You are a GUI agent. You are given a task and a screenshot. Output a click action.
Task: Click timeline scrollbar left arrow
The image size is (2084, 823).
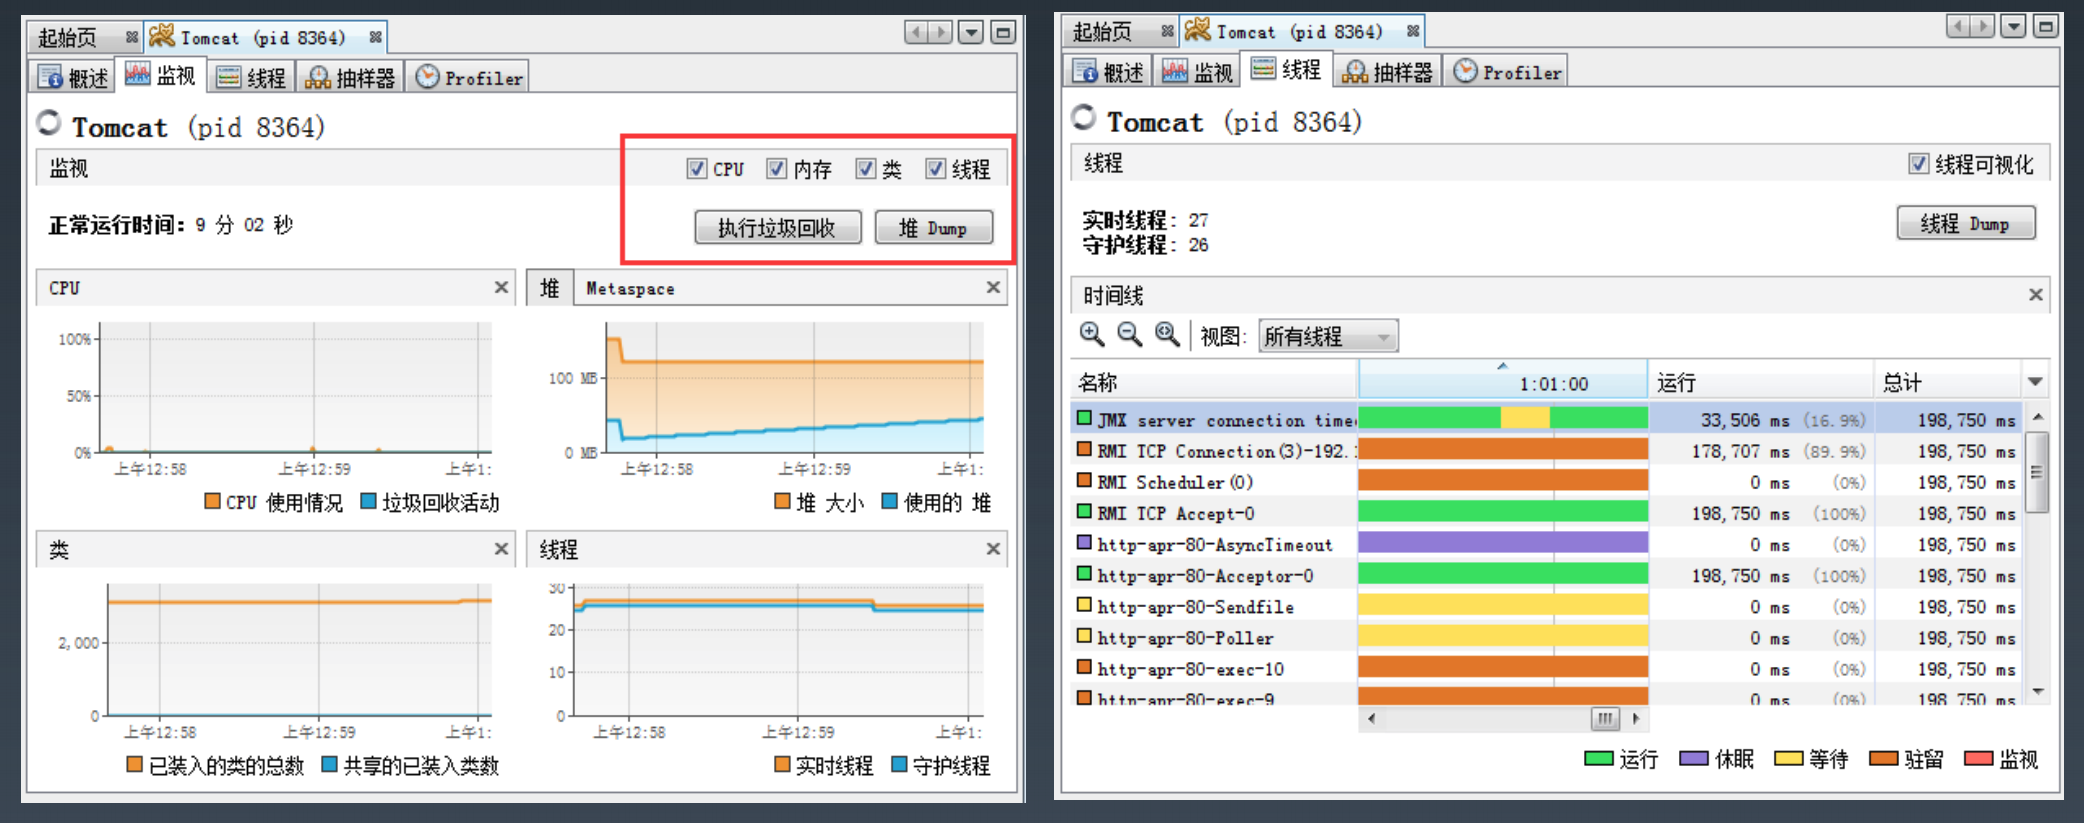coord(1371,718)
